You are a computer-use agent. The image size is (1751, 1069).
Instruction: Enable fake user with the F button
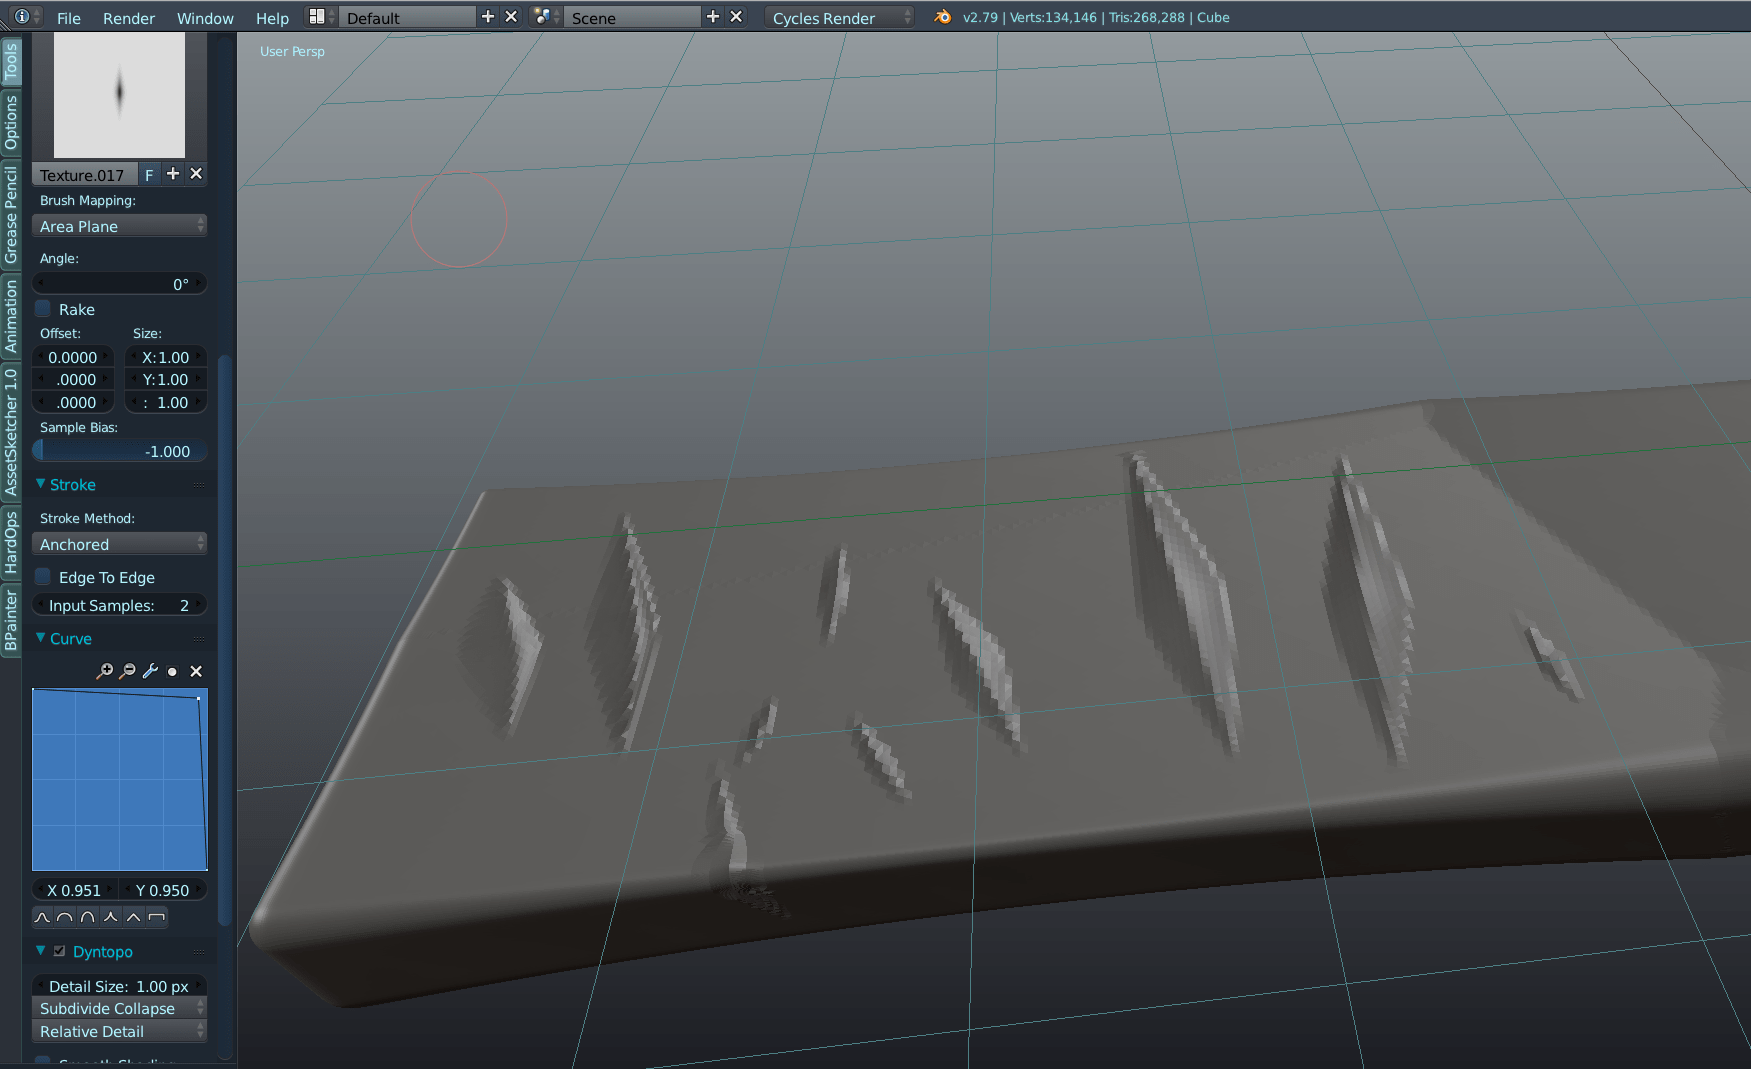click(148, 173)
